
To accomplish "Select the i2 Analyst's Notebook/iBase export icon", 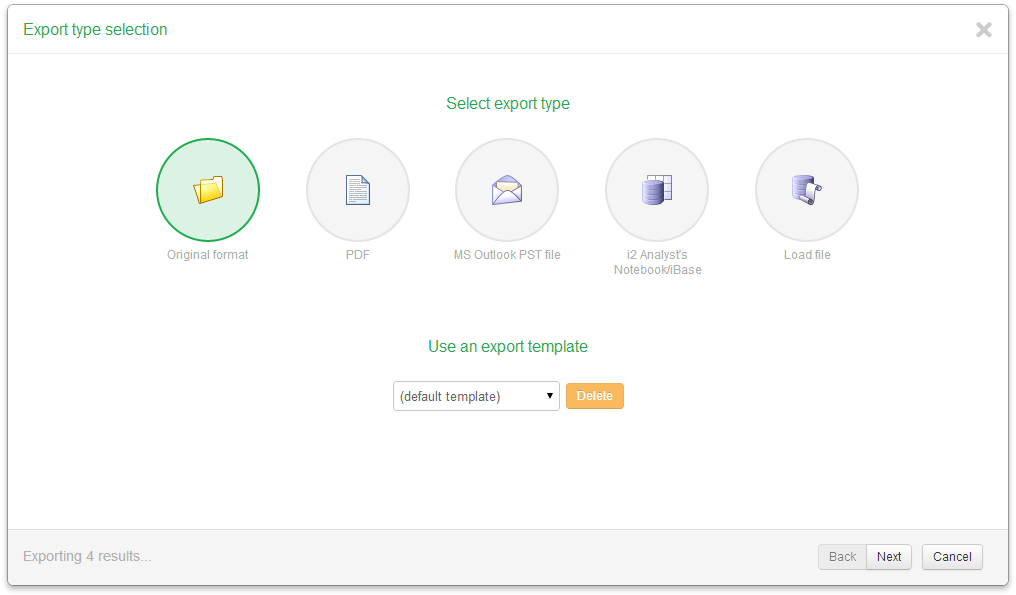I will (657, 189).
